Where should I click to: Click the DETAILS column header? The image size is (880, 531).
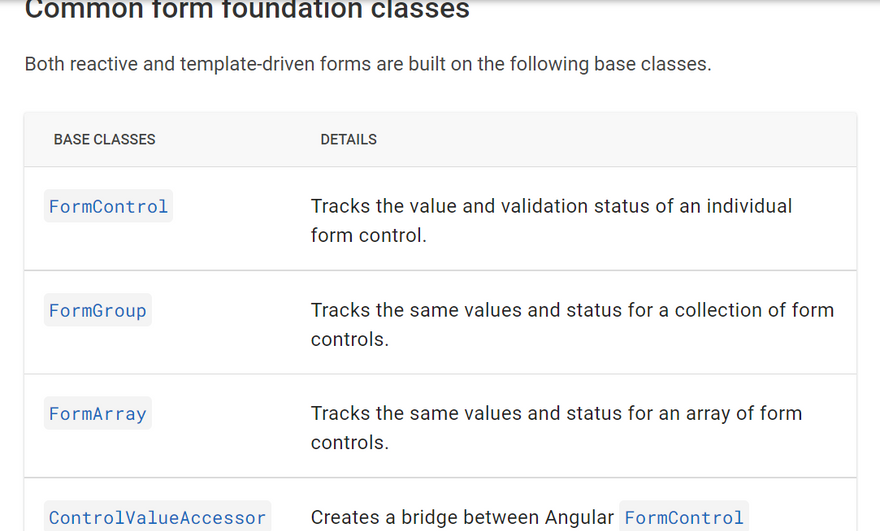[x=348, y=140]
